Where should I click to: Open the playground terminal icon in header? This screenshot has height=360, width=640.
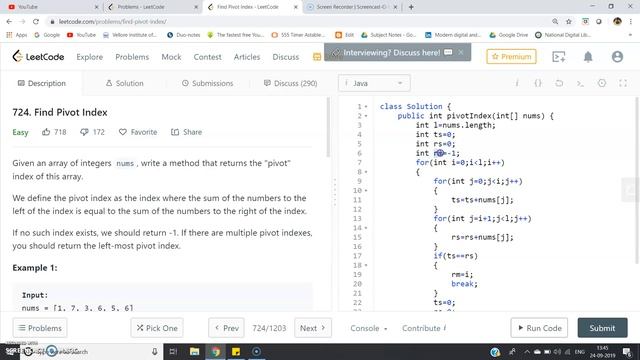(x=558, y=57)
